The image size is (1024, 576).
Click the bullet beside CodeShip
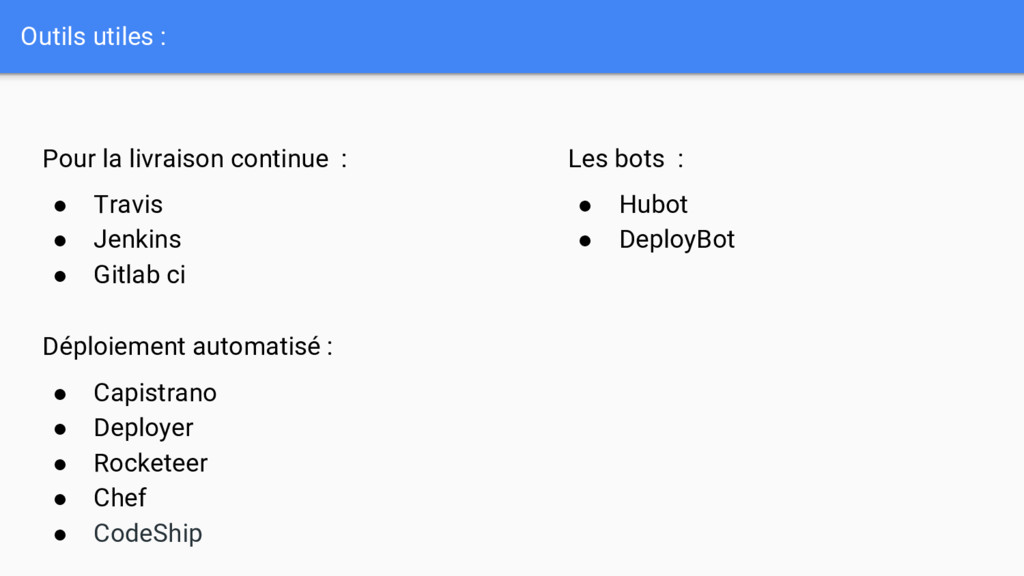[60, 536]
